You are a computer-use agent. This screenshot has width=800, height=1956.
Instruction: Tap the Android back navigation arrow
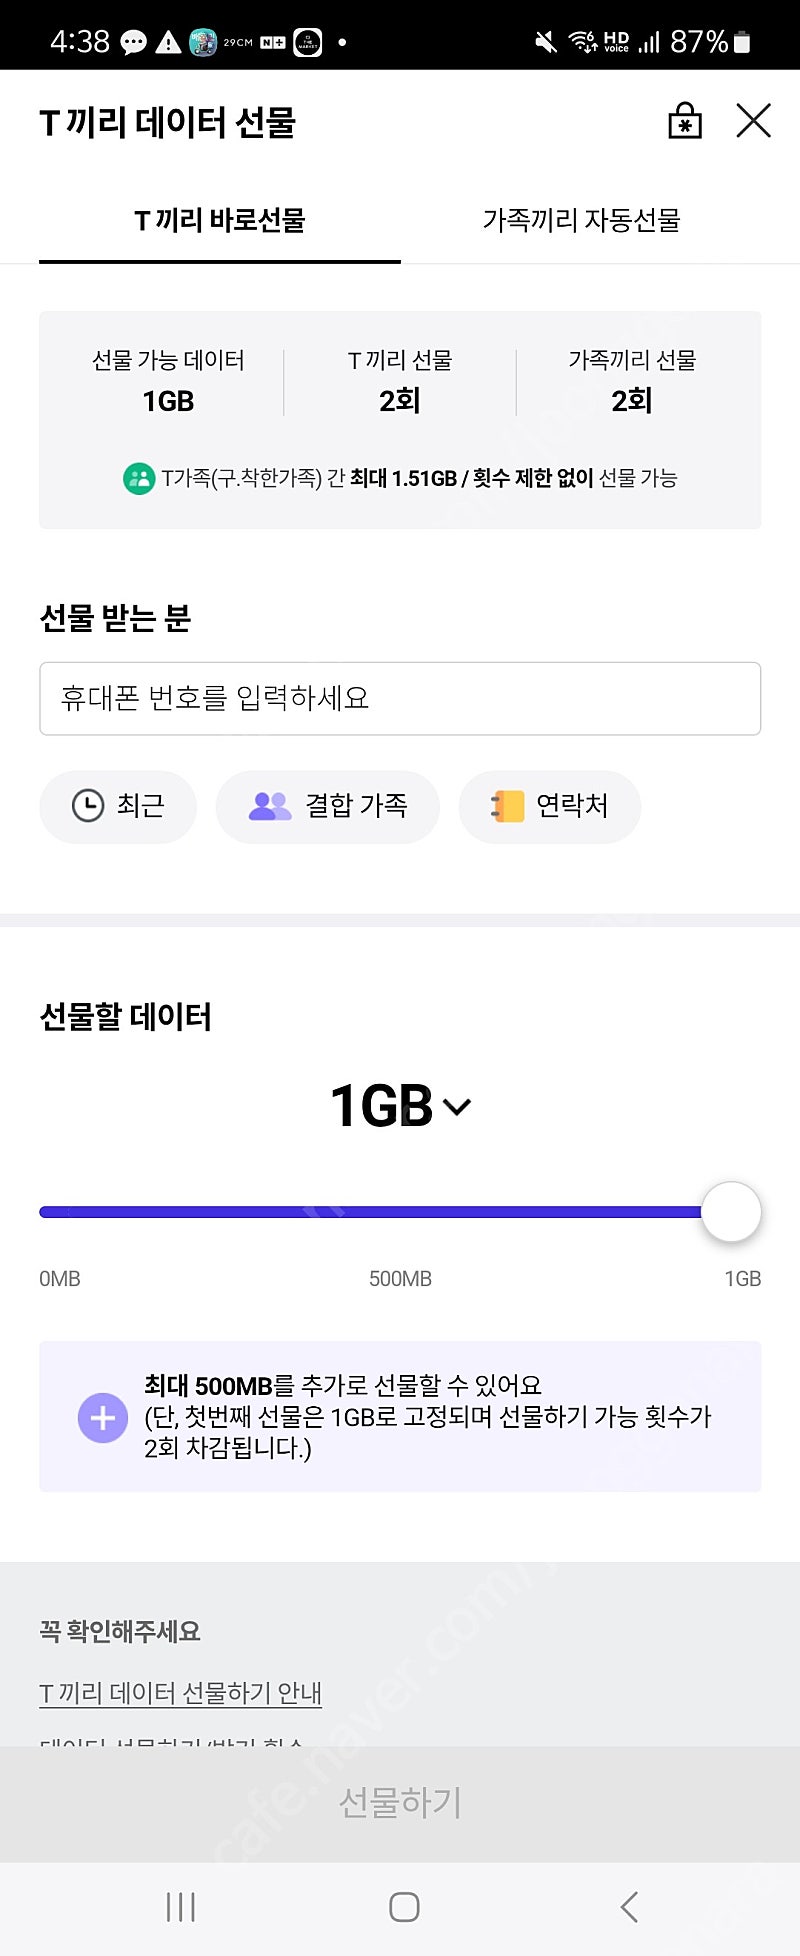click(x=629, y=1907)
